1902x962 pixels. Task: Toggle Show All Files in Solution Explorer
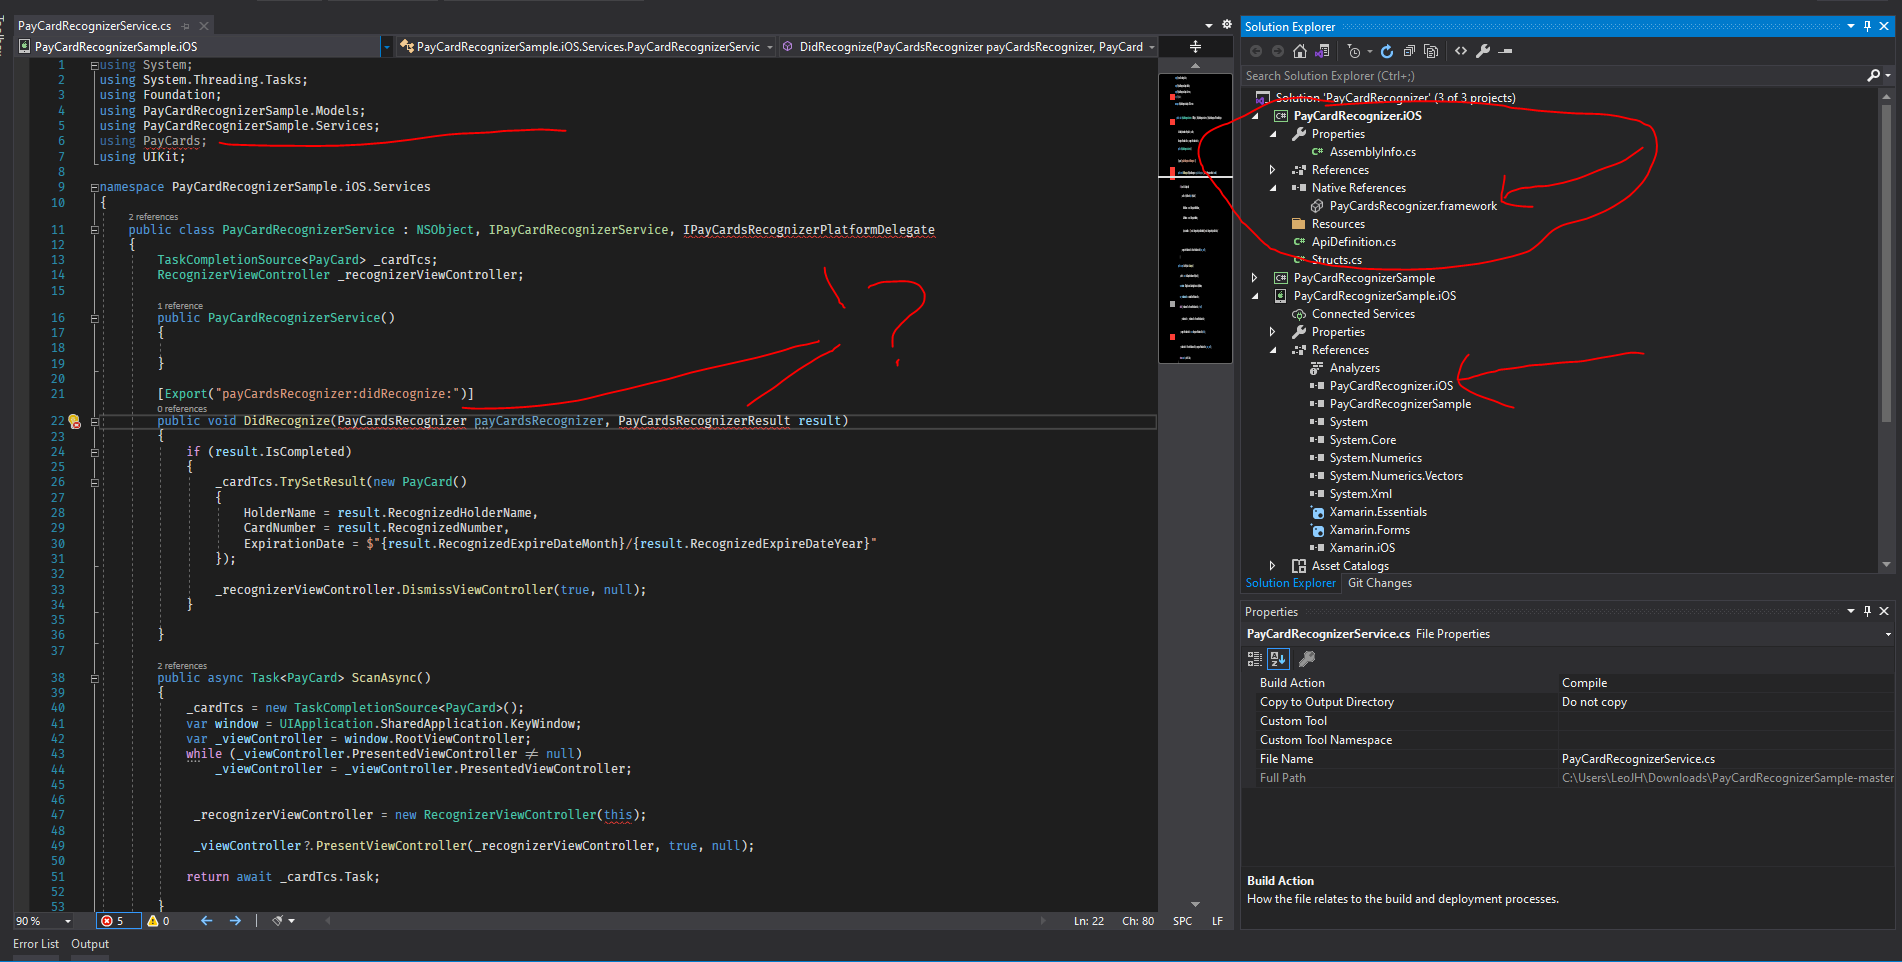(1431, 51)
